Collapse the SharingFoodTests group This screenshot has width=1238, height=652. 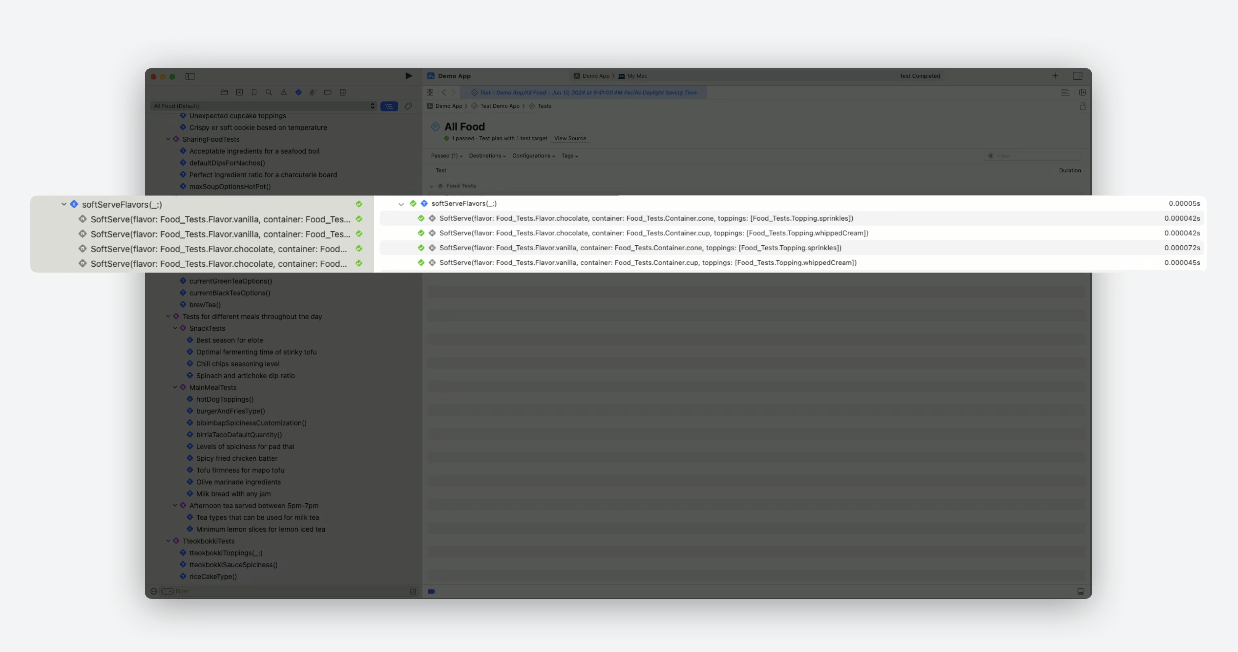(168, 139)
